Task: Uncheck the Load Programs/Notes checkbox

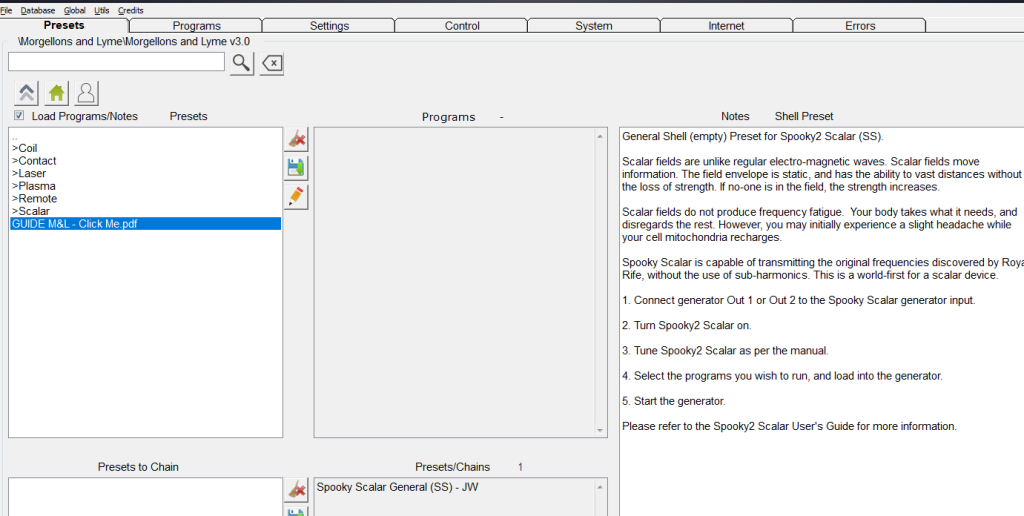Action: pos(19,116)
